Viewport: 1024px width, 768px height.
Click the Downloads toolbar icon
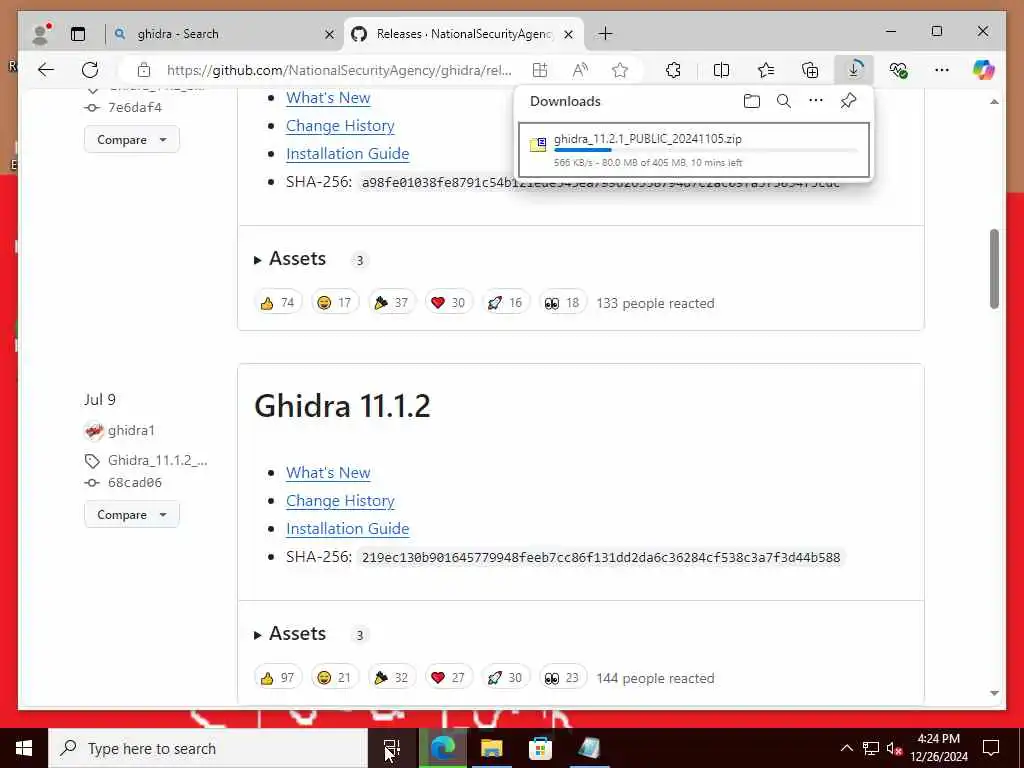click(854, 70)
